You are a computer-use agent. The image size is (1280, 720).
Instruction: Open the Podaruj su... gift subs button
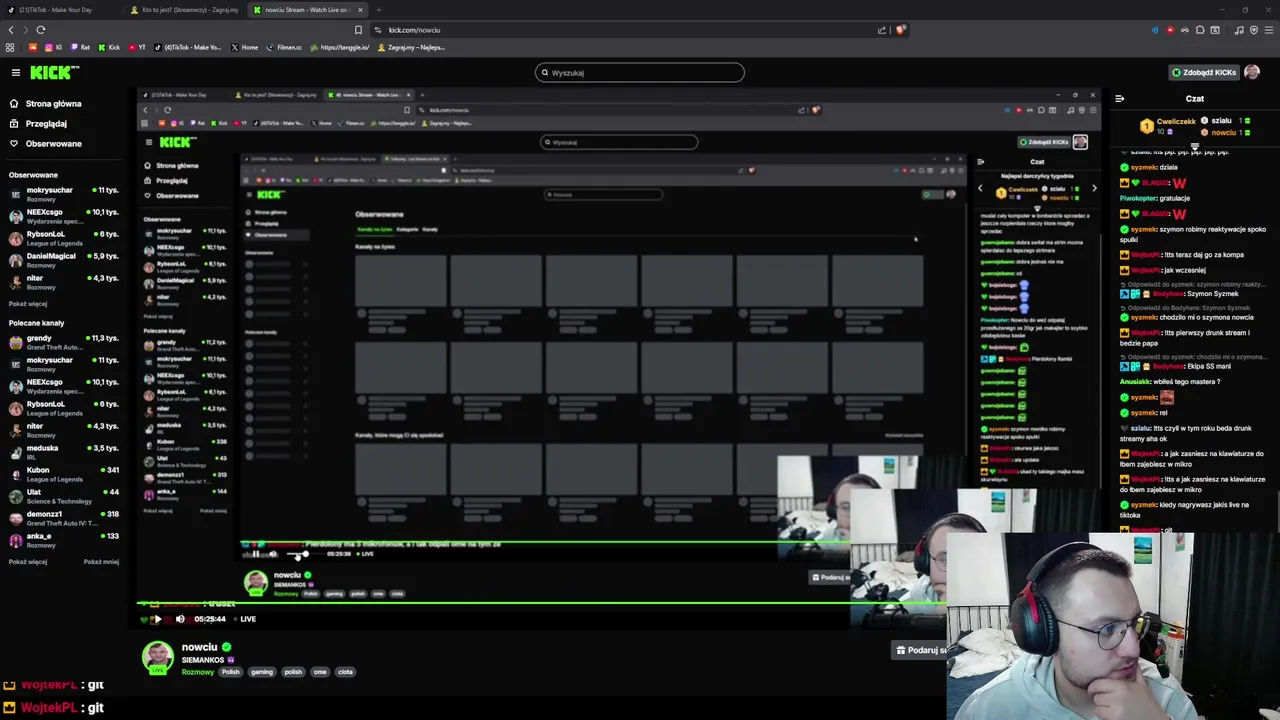tap(920, 650)
